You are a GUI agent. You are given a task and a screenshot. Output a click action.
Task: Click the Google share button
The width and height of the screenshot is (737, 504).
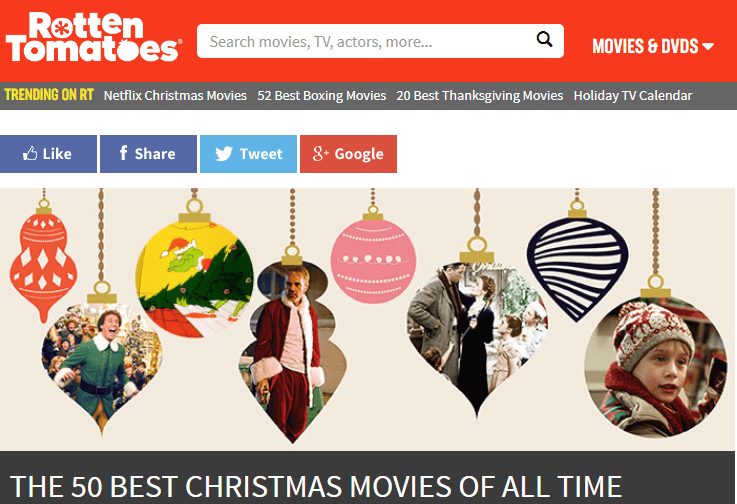coord(348,154)
